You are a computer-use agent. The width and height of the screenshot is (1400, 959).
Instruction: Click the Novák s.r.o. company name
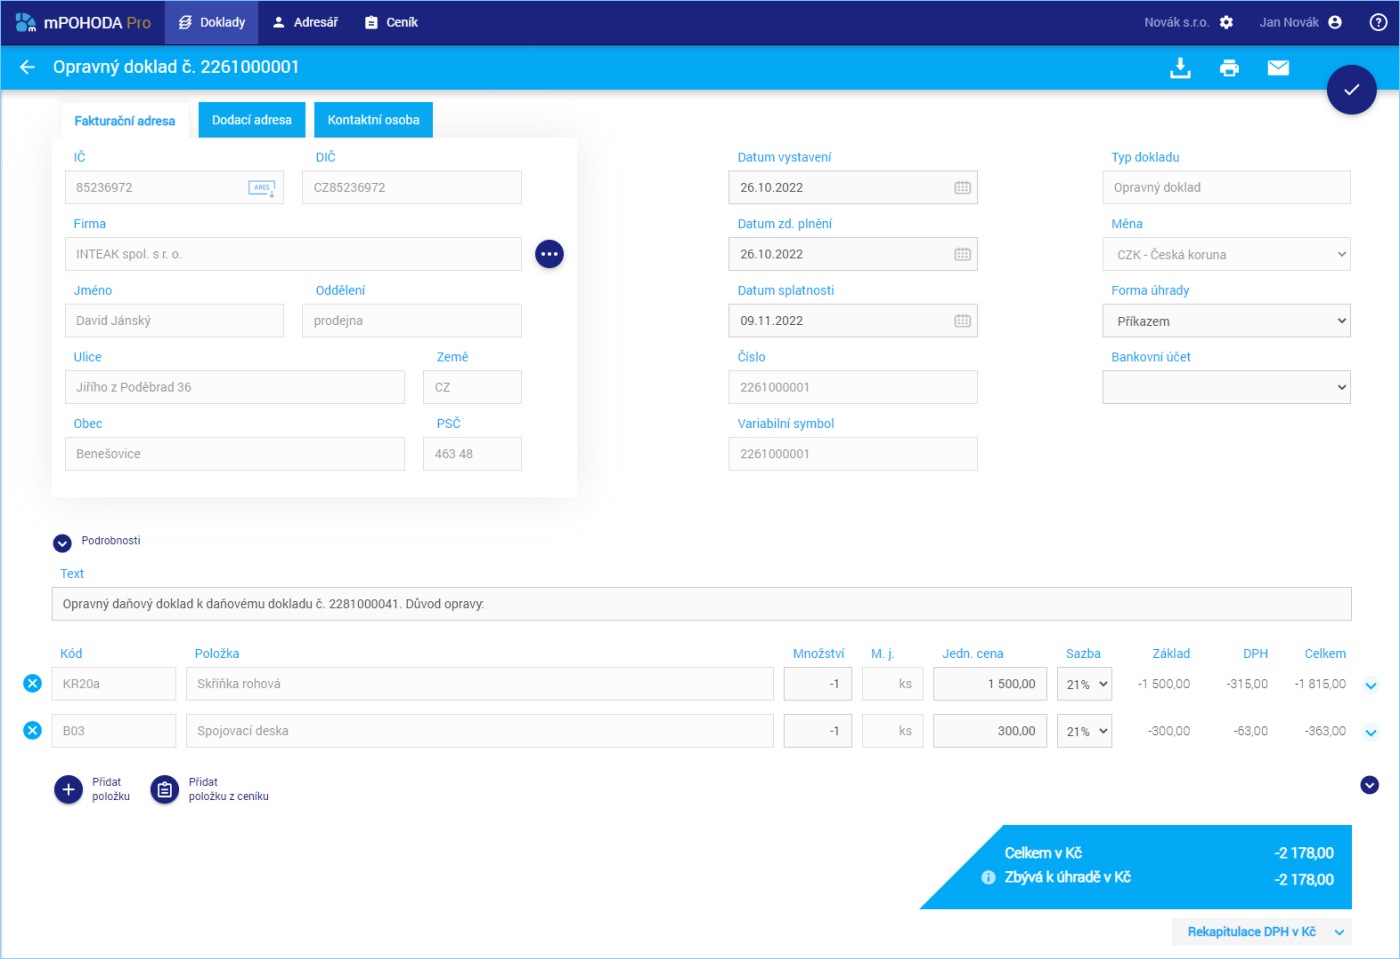tap(1176, 22)
